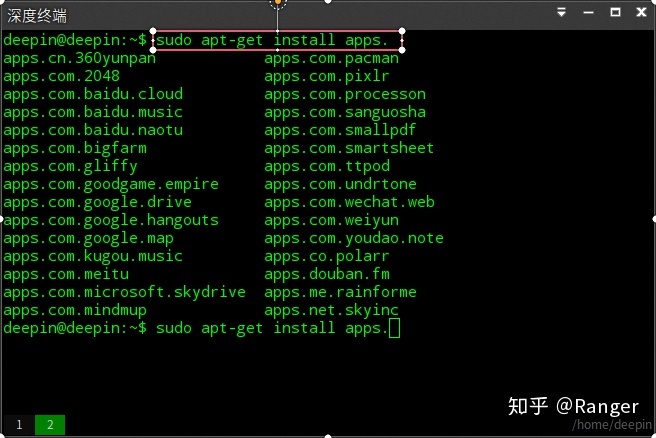Click package apps.com.sanguosha
The height and width of the screenshot is (438, 656).
click(x=345, y=112)
